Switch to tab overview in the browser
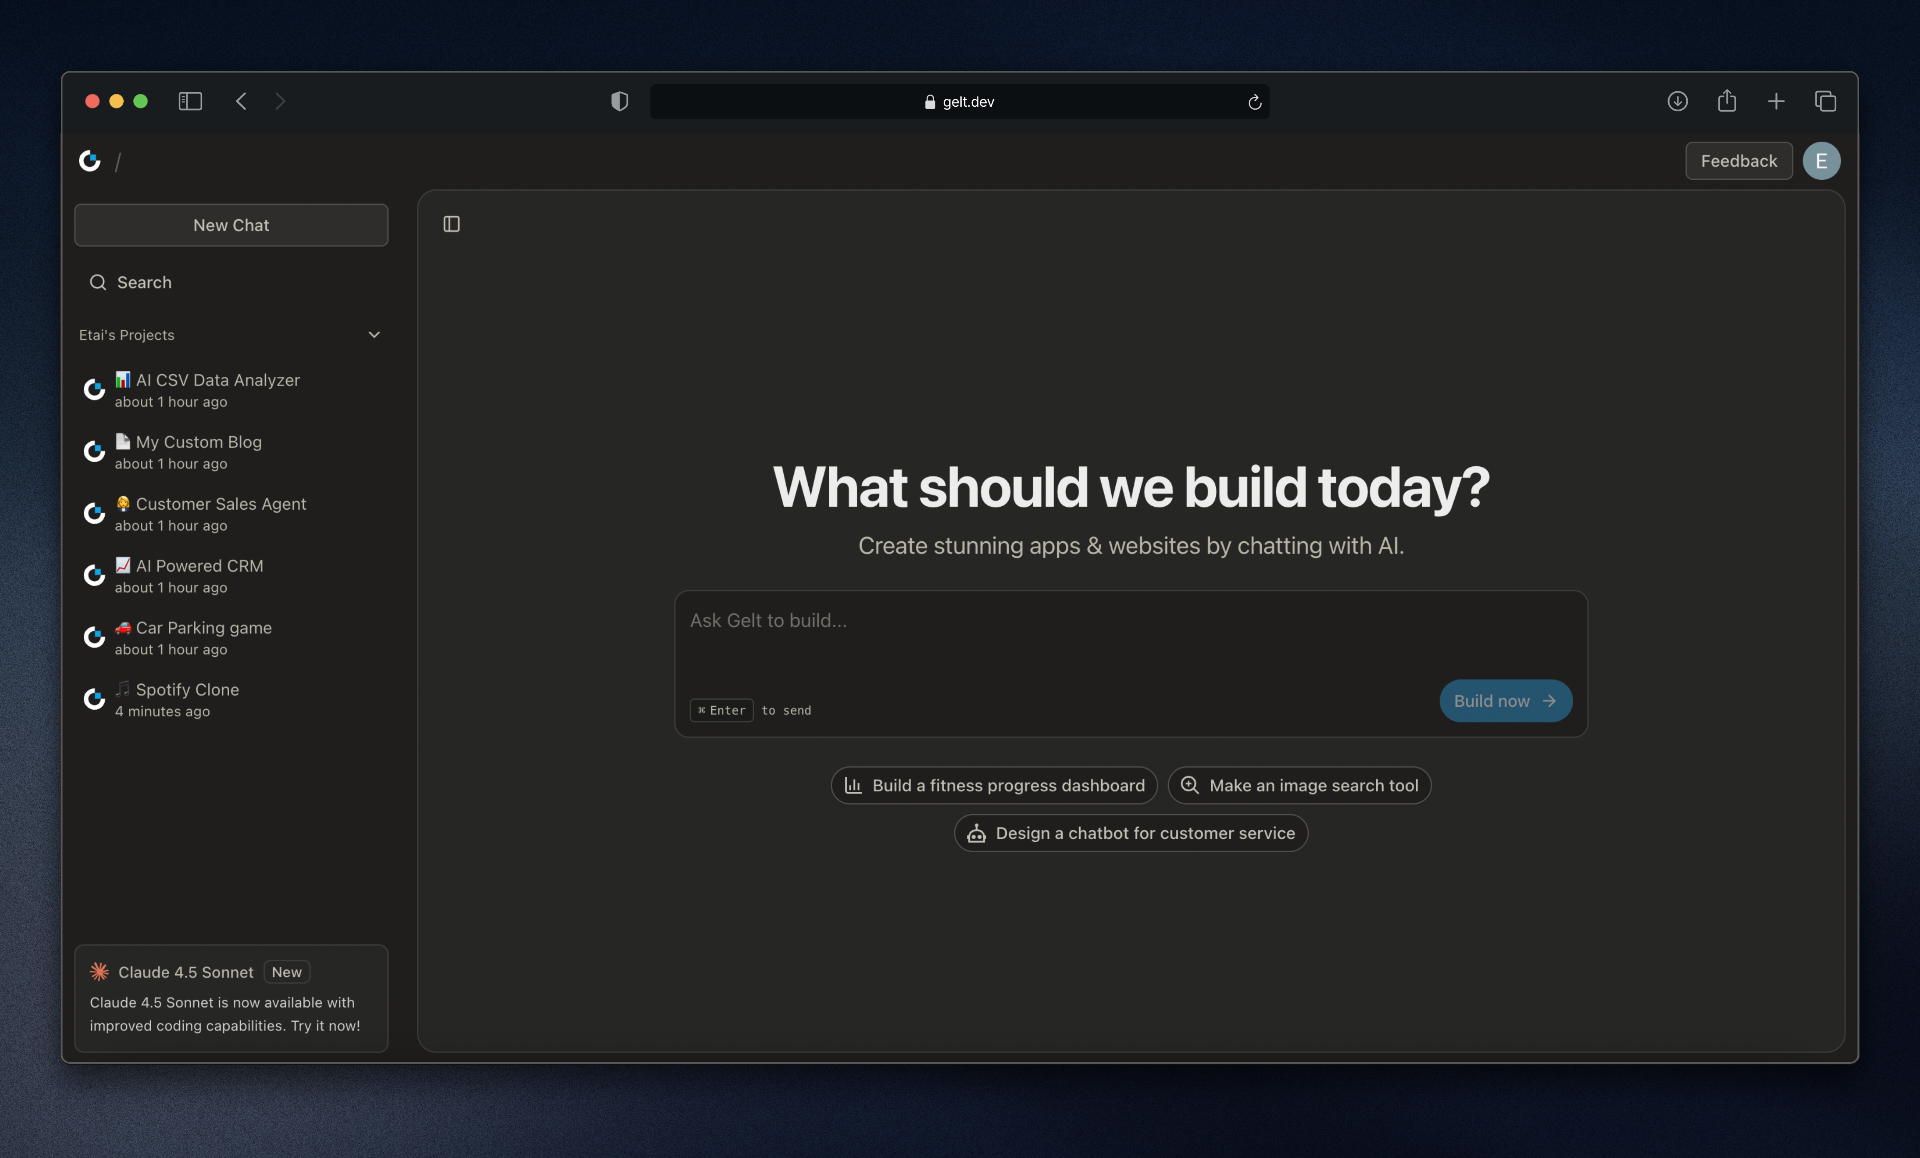The height and width of the screenshot is (1158, 1920). point(1825,101)
